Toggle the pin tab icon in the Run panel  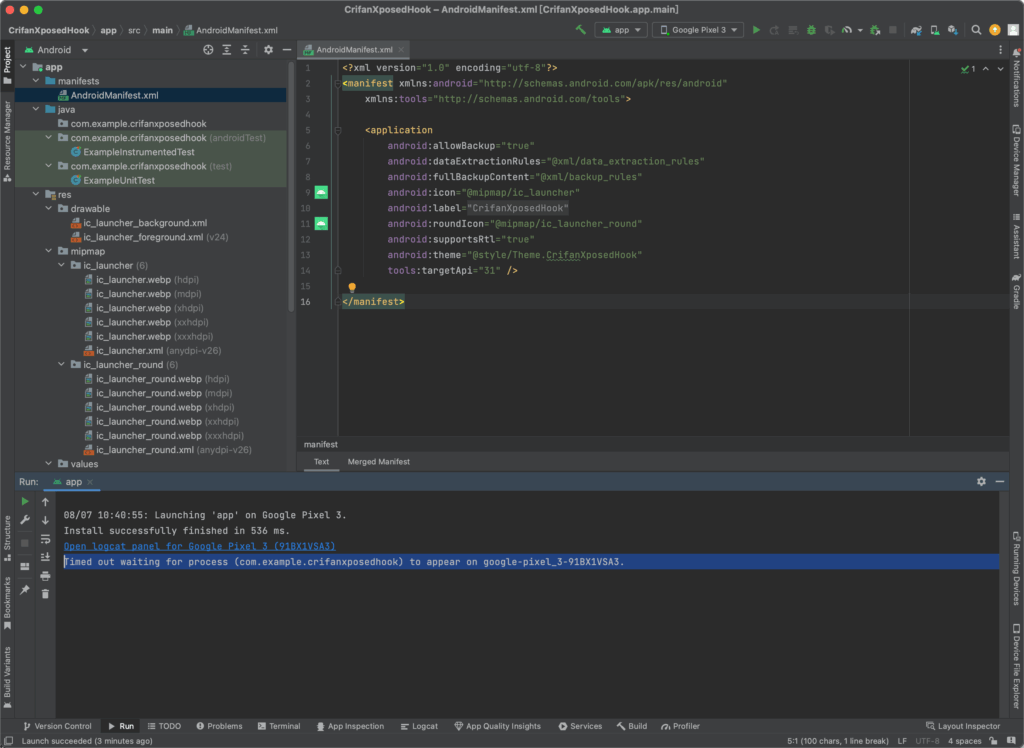(x=25, y=590)
